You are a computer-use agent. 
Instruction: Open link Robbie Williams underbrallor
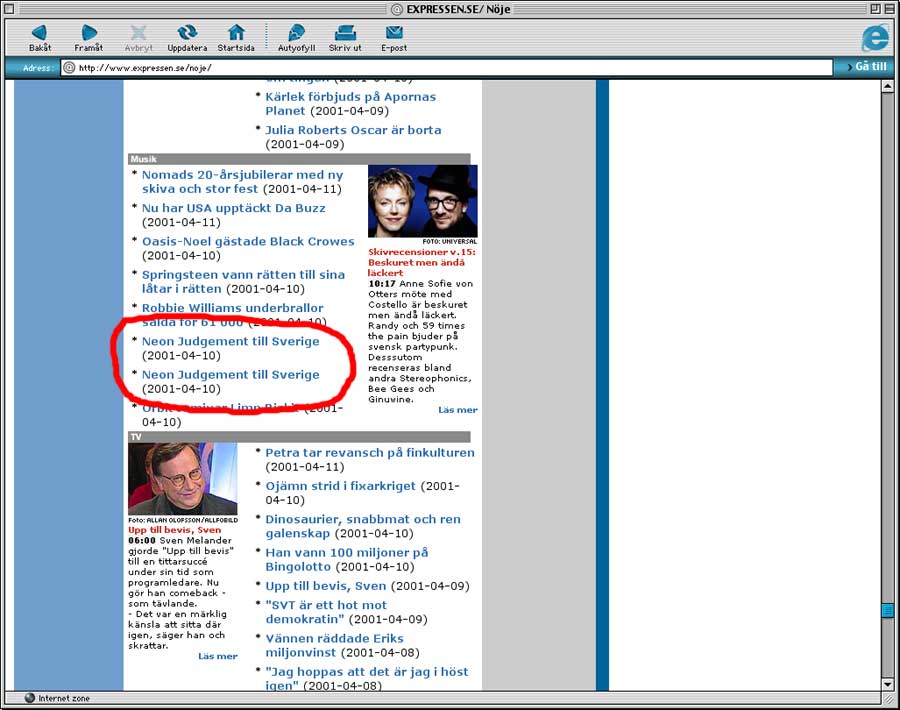click(x=232, y=308)
